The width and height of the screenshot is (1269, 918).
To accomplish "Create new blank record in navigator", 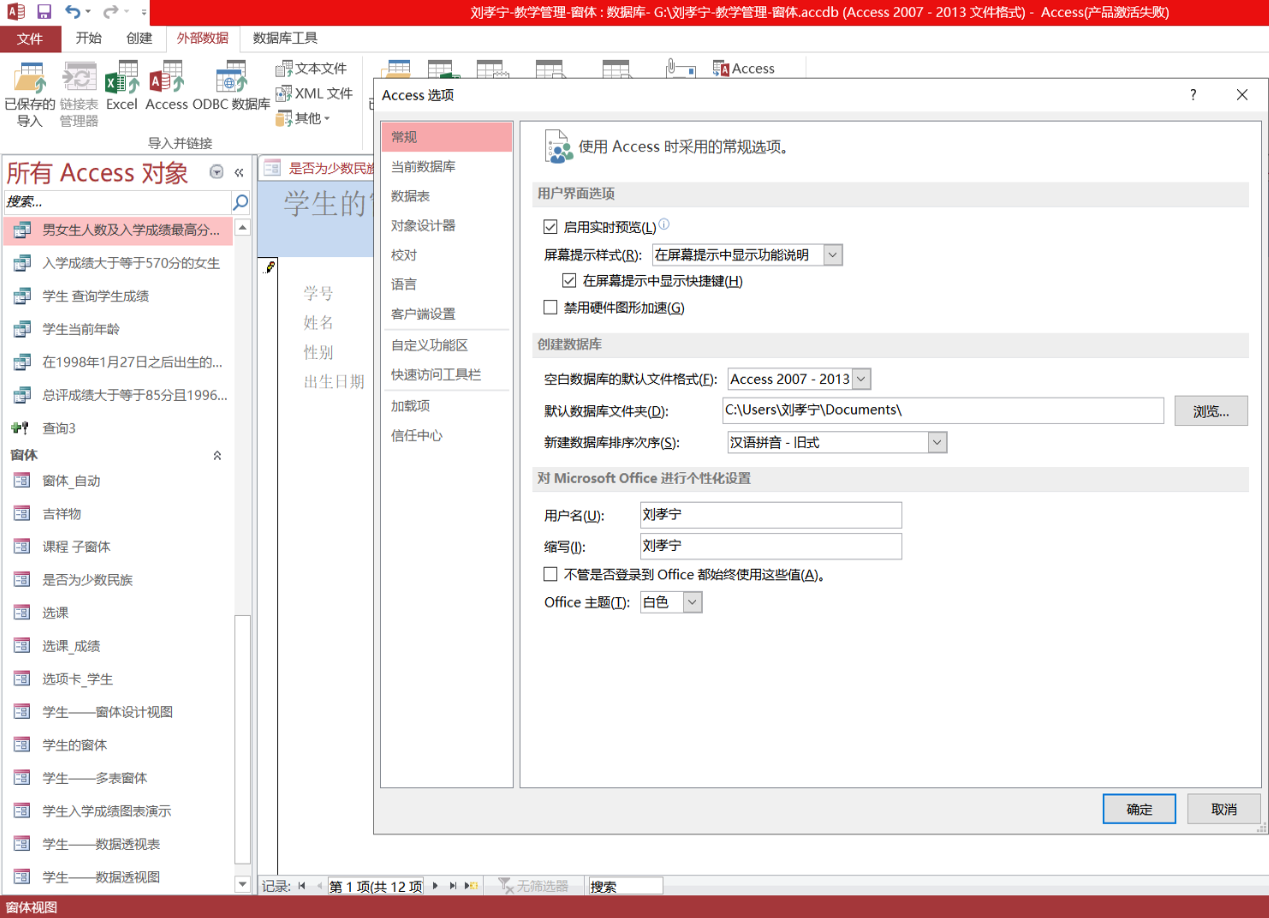I will [472, 886].
